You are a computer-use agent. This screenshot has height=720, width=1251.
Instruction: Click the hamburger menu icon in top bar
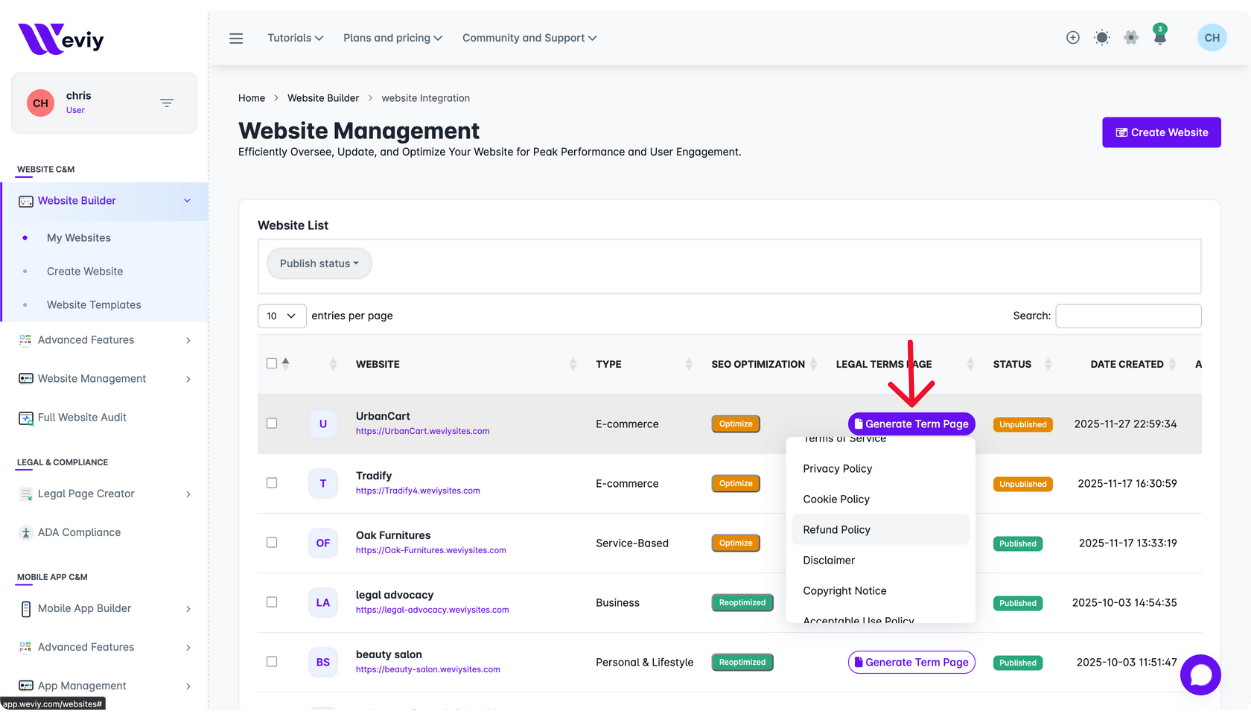(236, 38)
